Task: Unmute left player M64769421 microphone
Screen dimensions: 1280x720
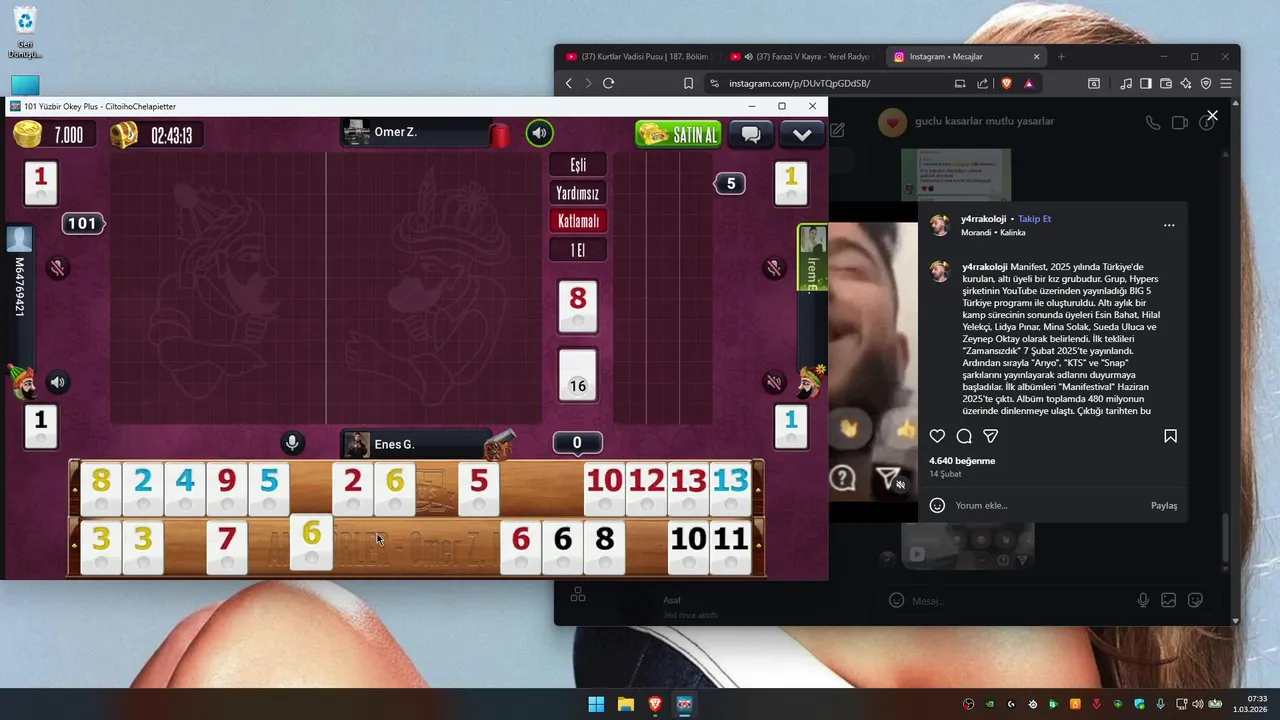Action: click(58, 268)
